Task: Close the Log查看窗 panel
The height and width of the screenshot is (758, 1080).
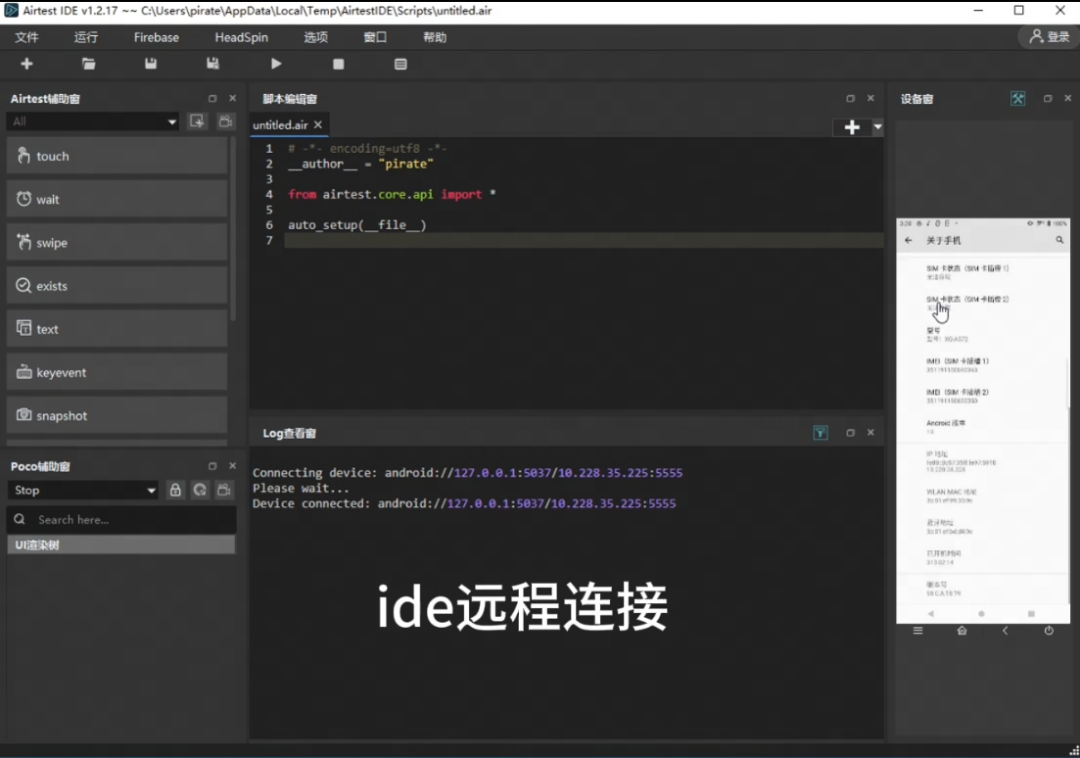Action: (x=871, y=433)
